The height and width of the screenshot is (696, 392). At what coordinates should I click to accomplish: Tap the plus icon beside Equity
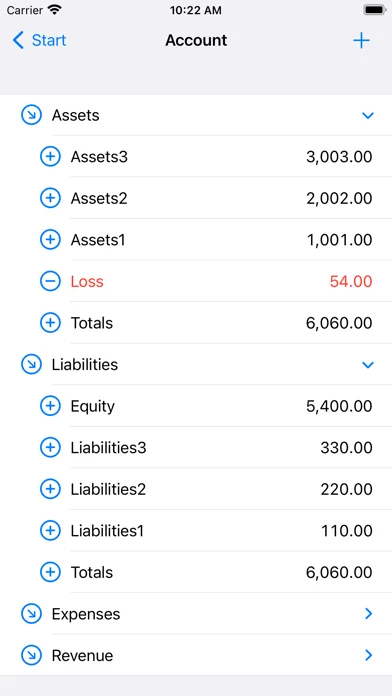[50, 406]
